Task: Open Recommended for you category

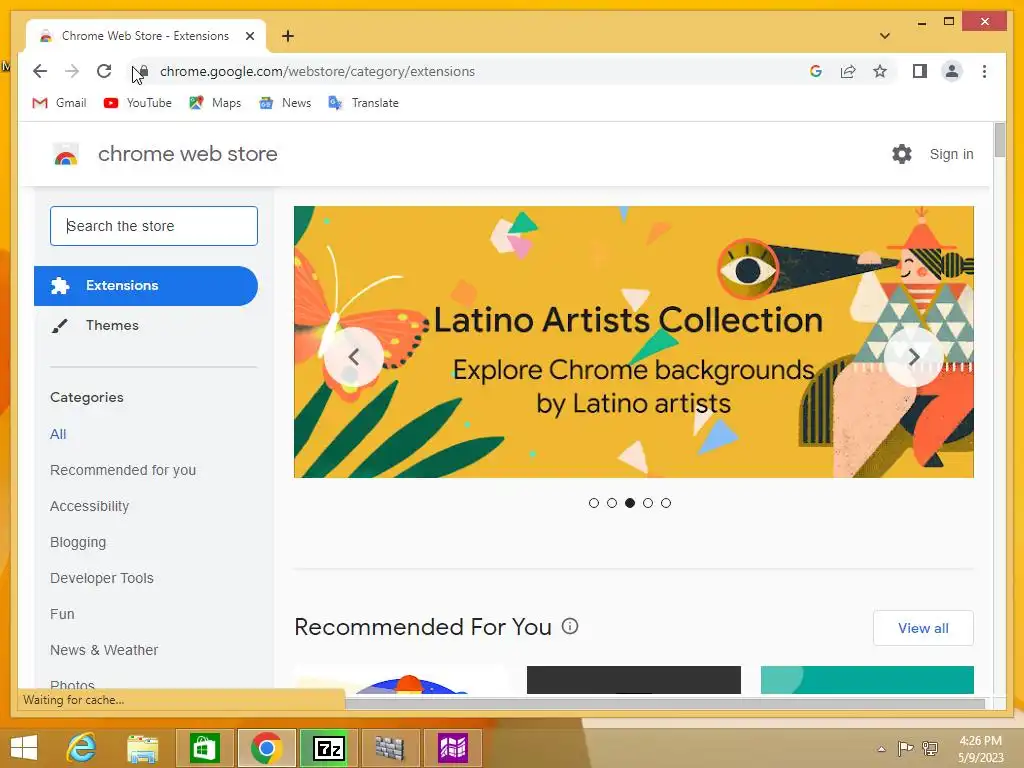Action: click(123, 470)
